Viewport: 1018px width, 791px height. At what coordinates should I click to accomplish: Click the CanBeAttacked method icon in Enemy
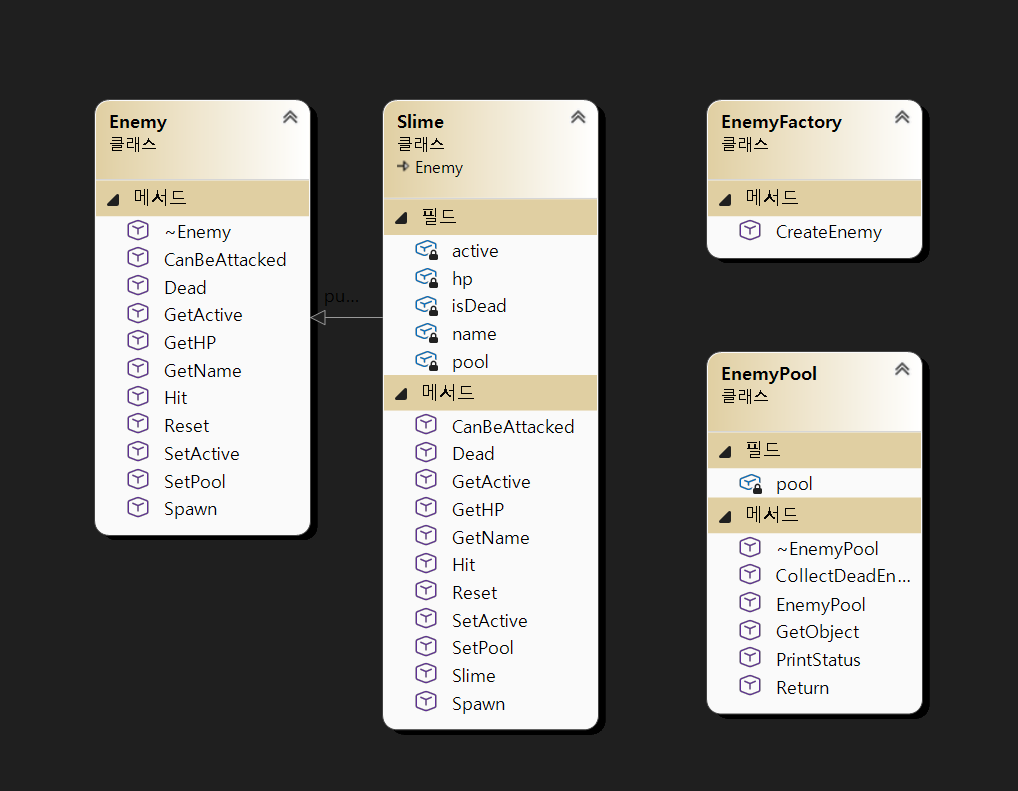click(x=138, y=258)
